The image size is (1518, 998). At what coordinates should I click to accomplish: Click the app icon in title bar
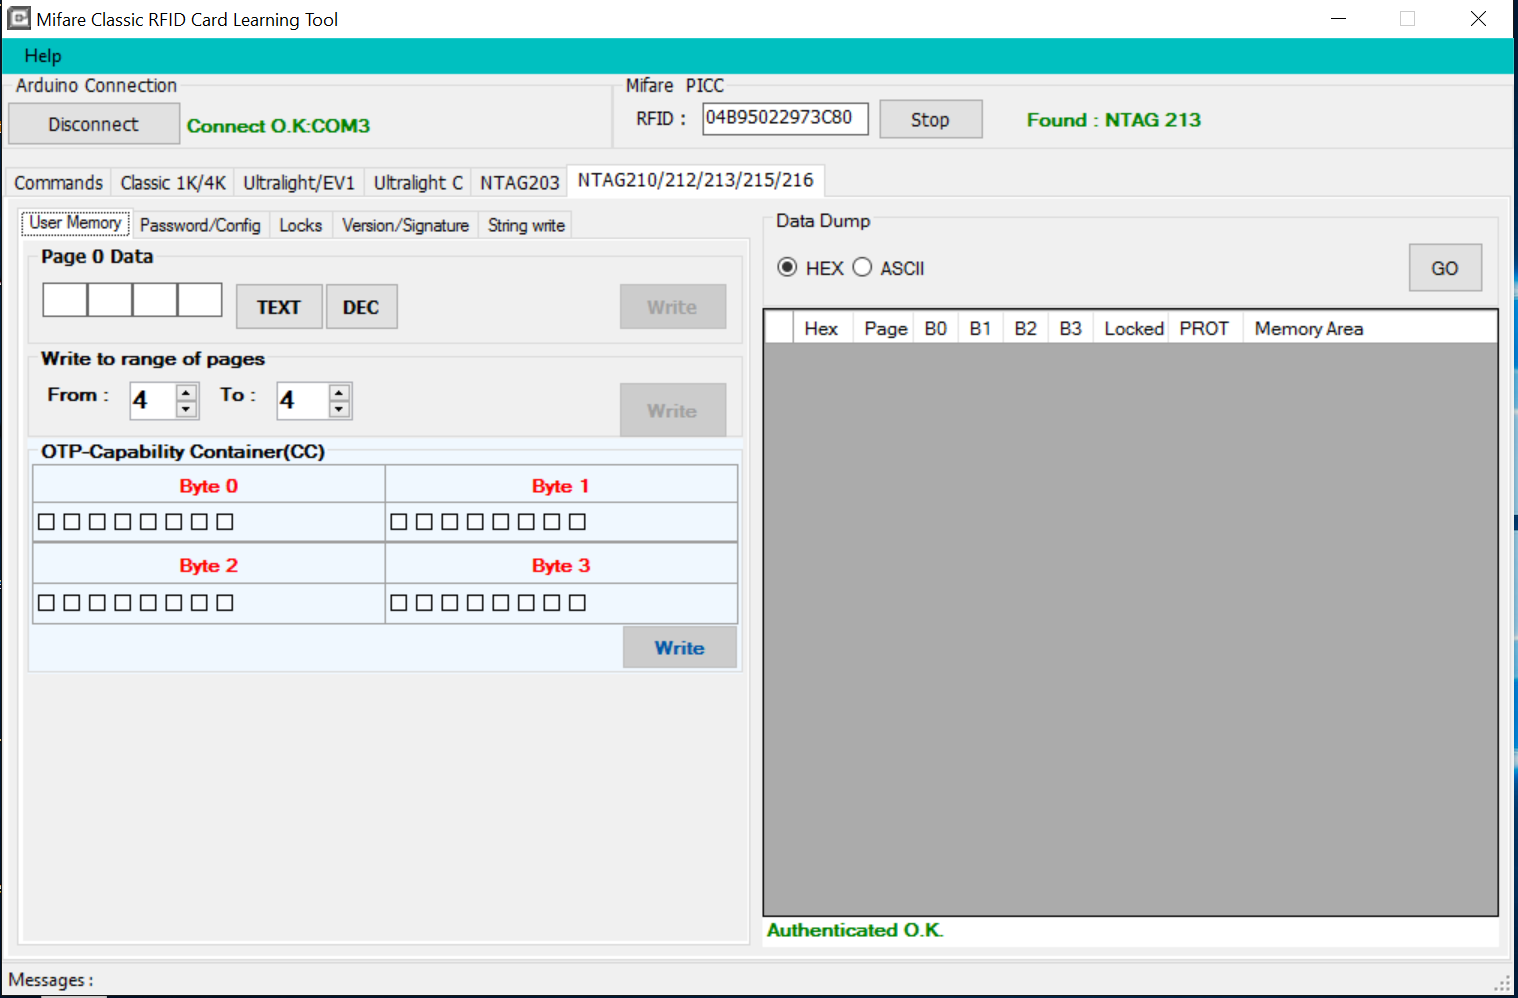pyautogui.click(x=19, y=18)
